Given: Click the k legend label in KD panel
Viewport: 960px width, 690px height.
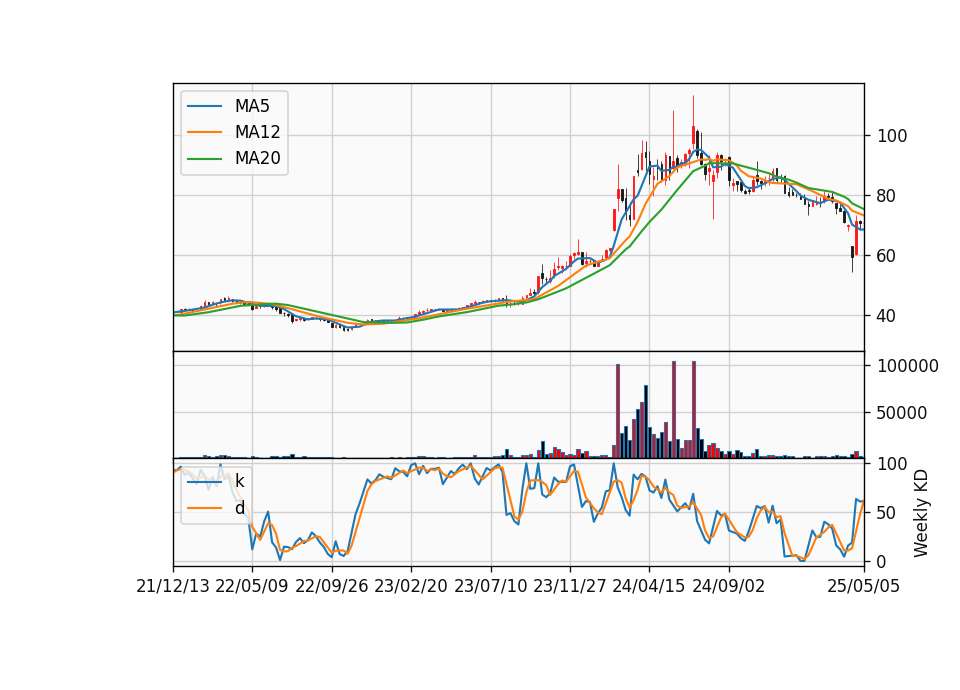Looking at the screenshot, I should 239,481.
